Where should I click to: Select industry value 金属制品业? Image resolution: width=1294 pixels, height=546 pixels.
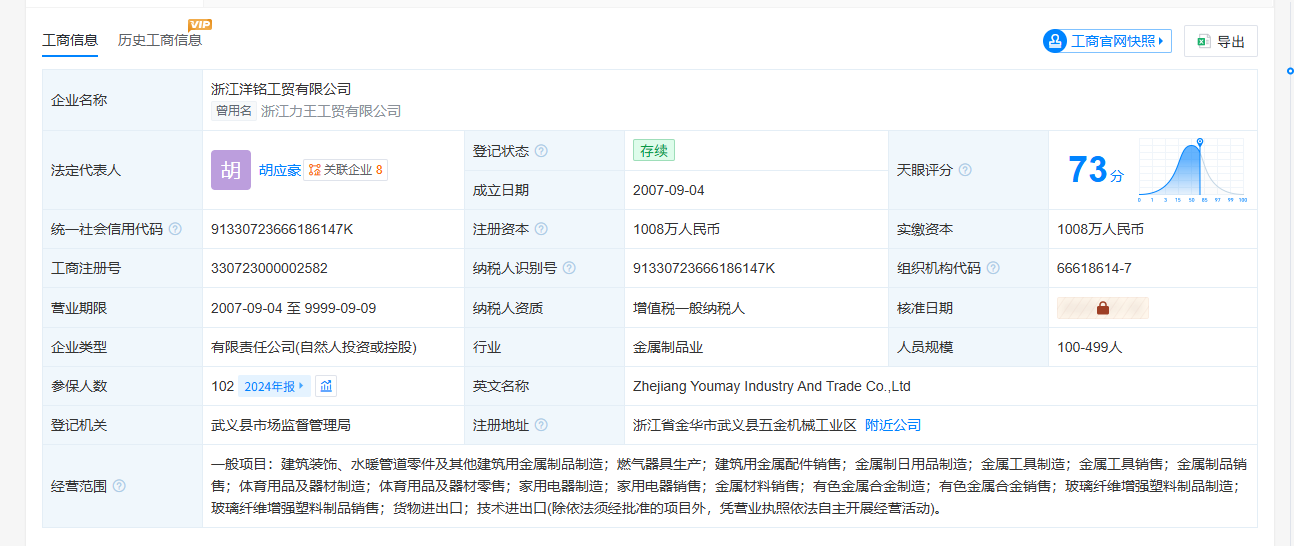tap(668, 347)
